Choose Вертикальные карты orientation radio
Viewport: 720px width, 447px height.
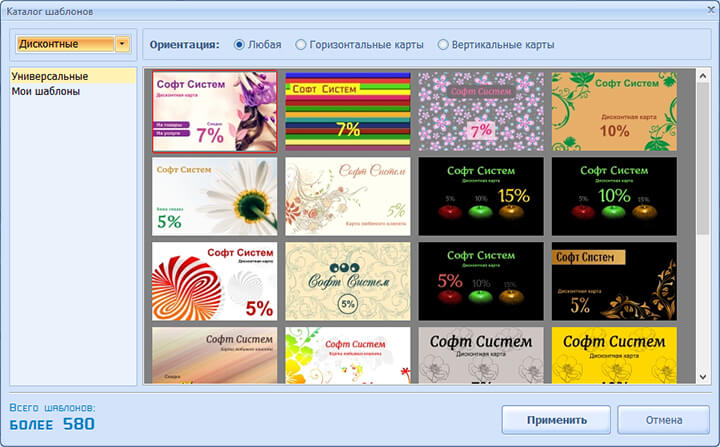[443, 45]
